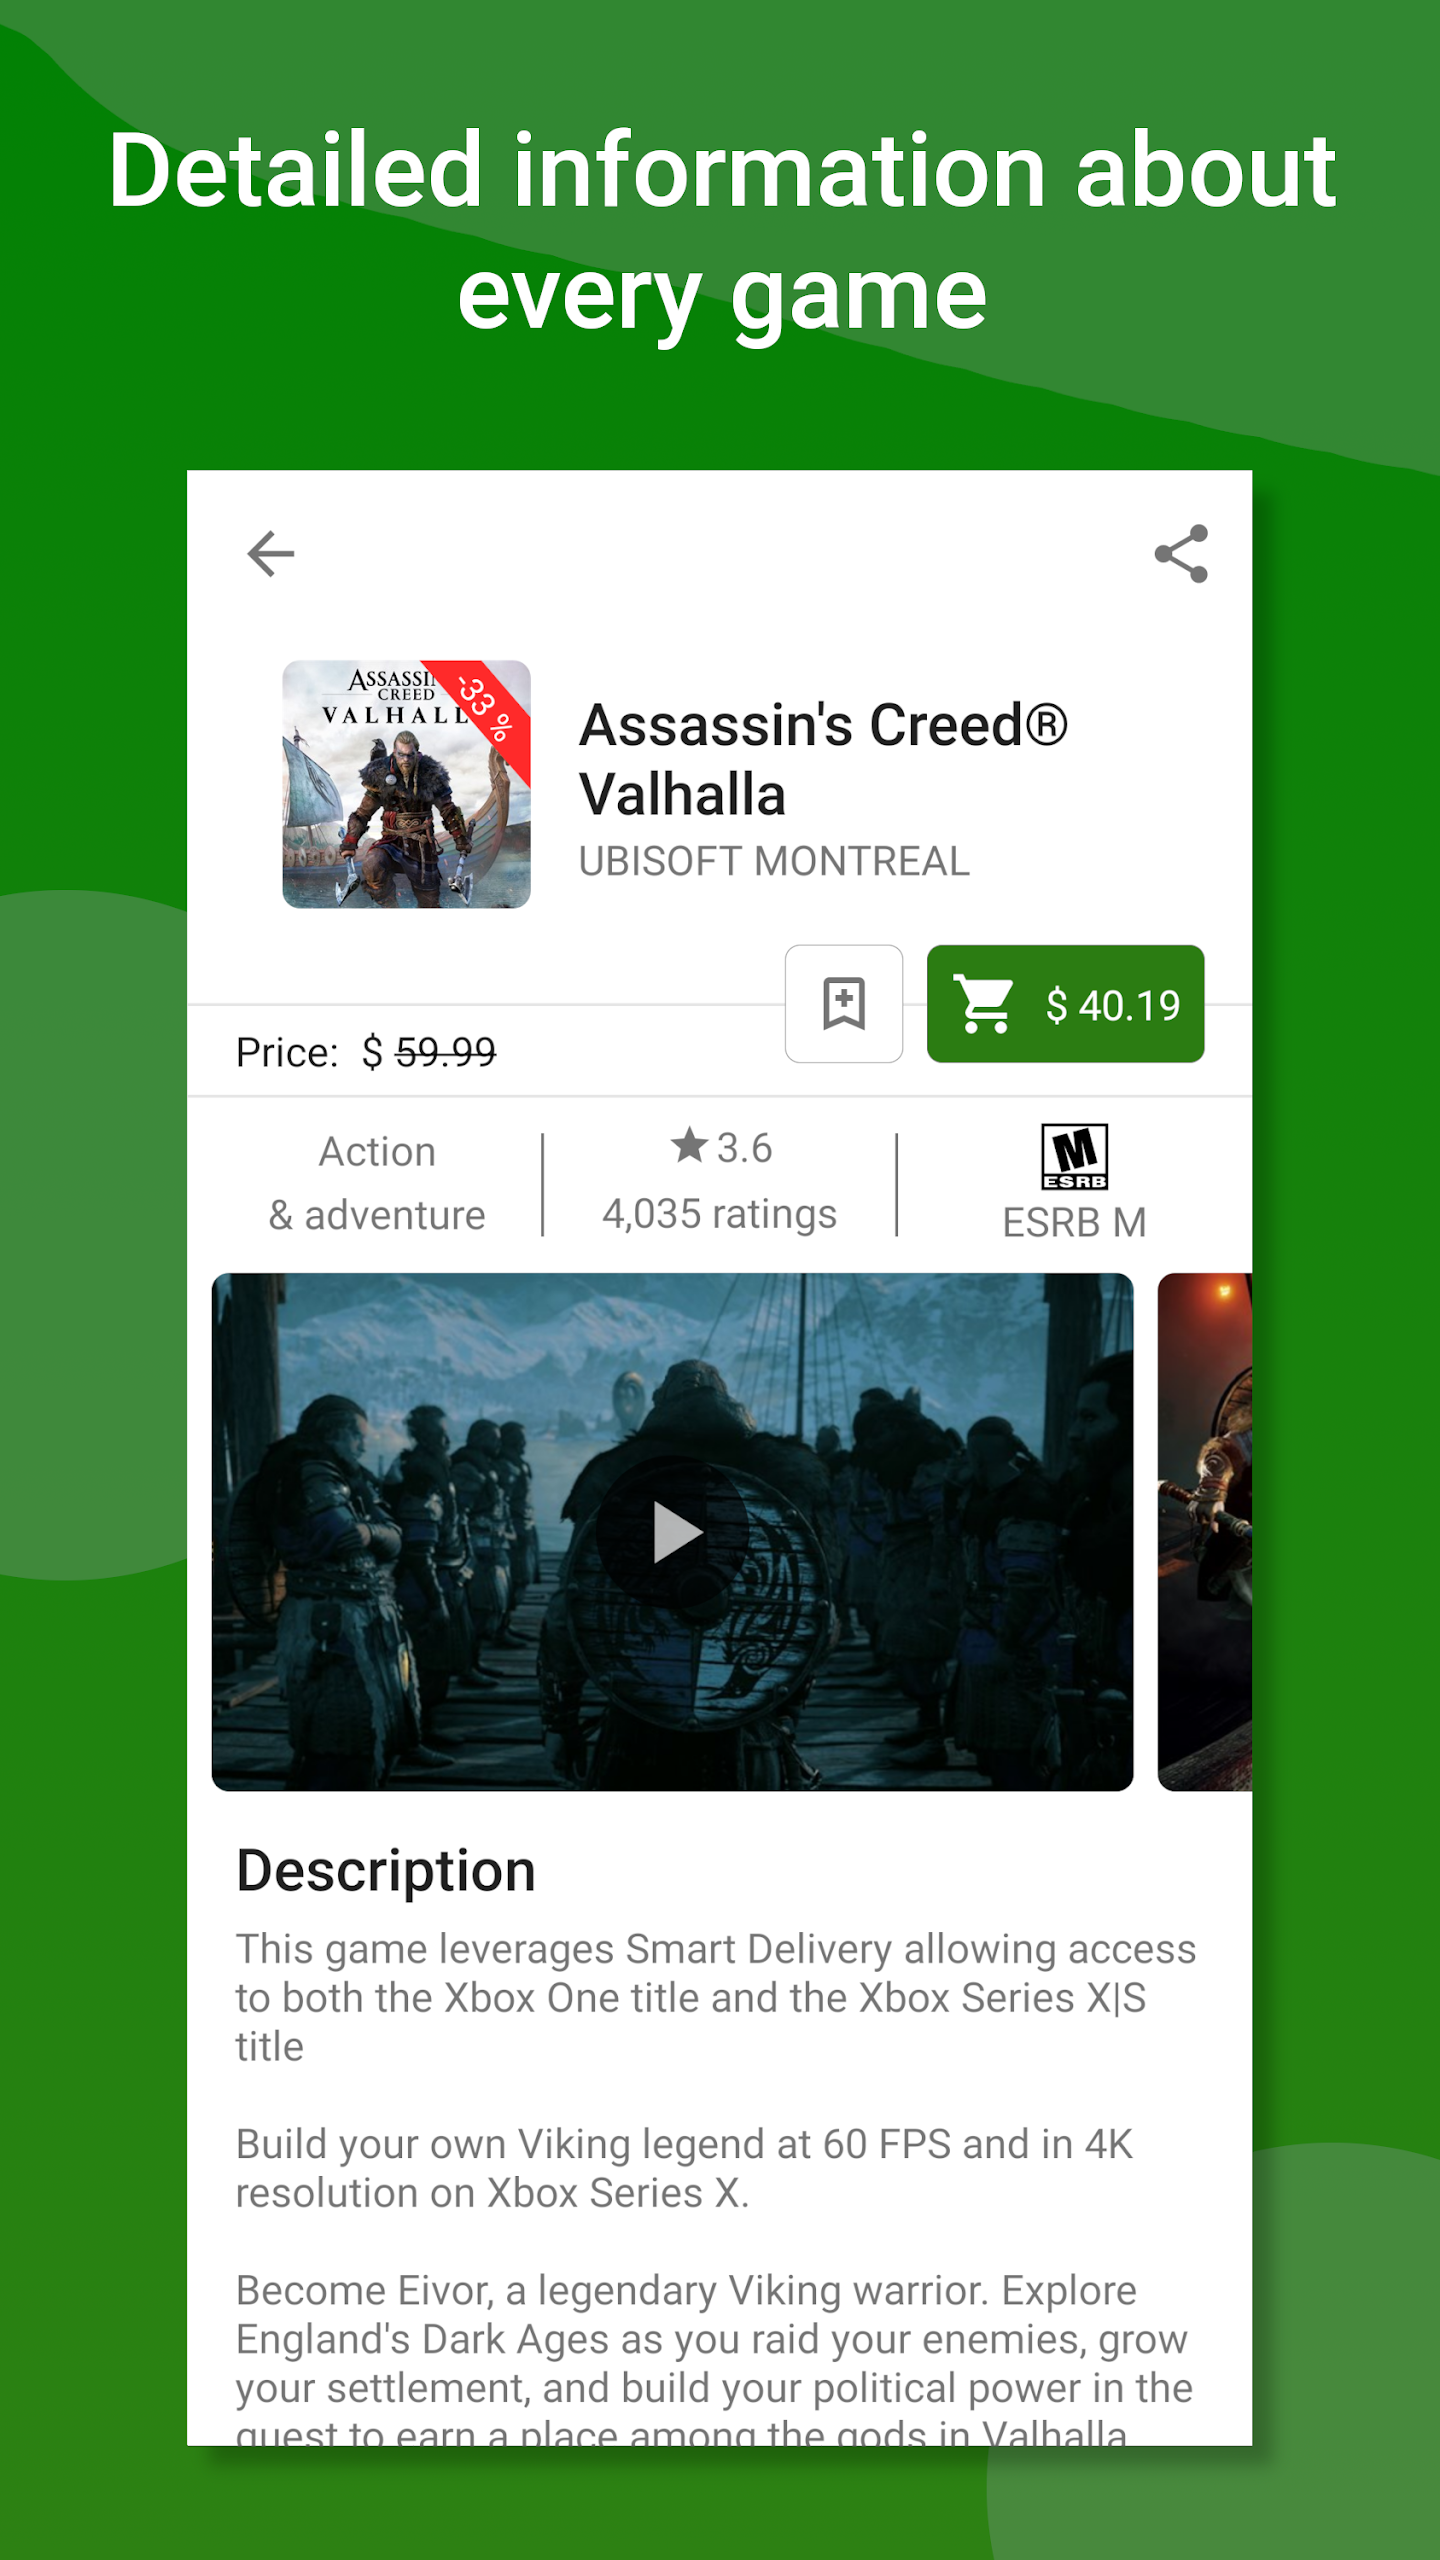Screen dimensions: 1440x2560
Task: Open the share icon
Action: (x=1181, y=554)
